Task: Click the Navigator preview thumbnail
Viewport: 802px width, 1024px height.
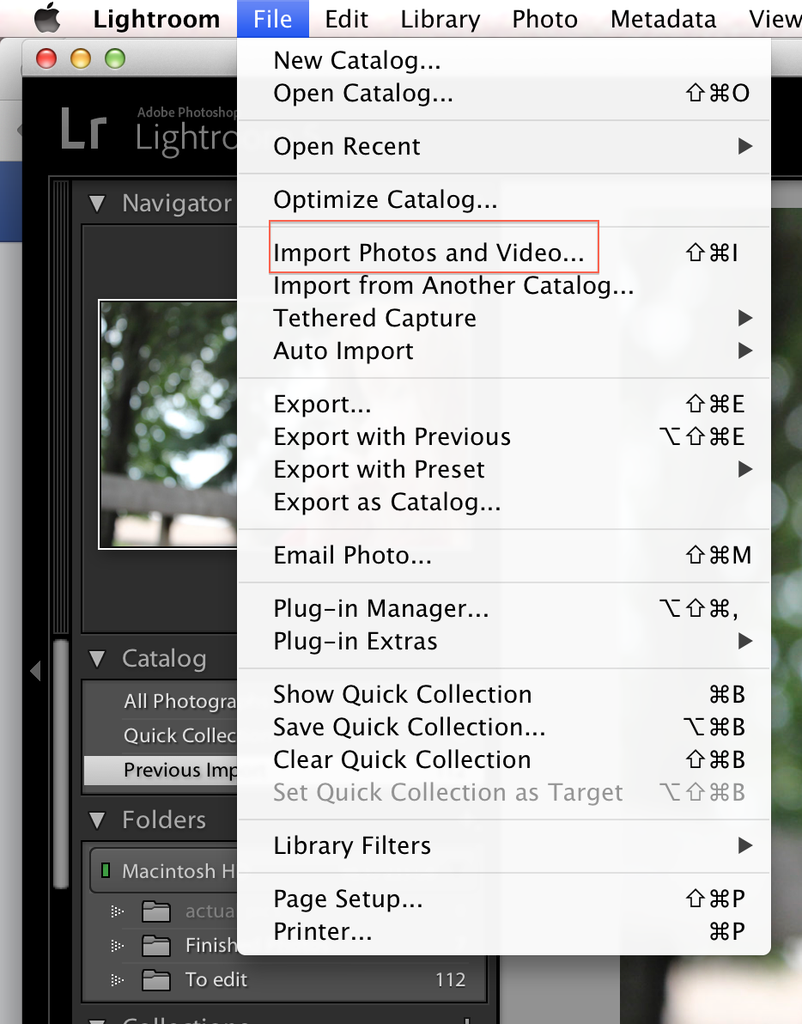Action: click(168, 422)
